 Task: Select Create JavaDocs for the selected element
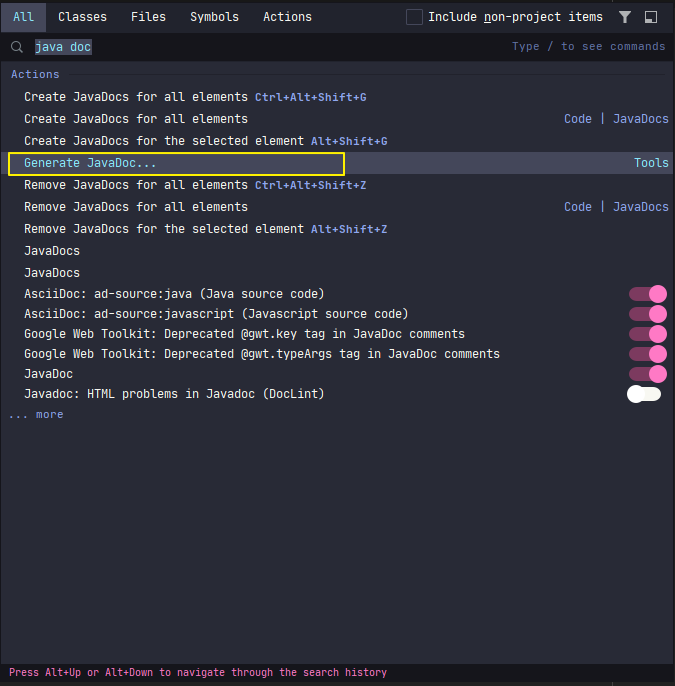(x=337, y=141)
